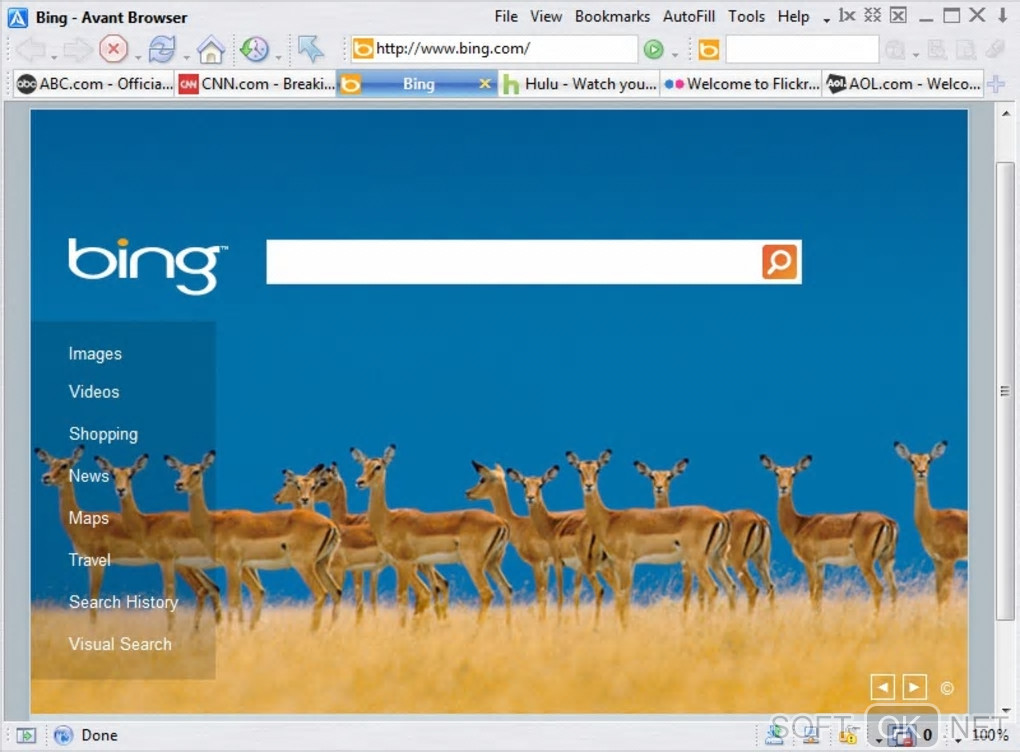
Task: Open the AutoFill menu
Action: 688,16
